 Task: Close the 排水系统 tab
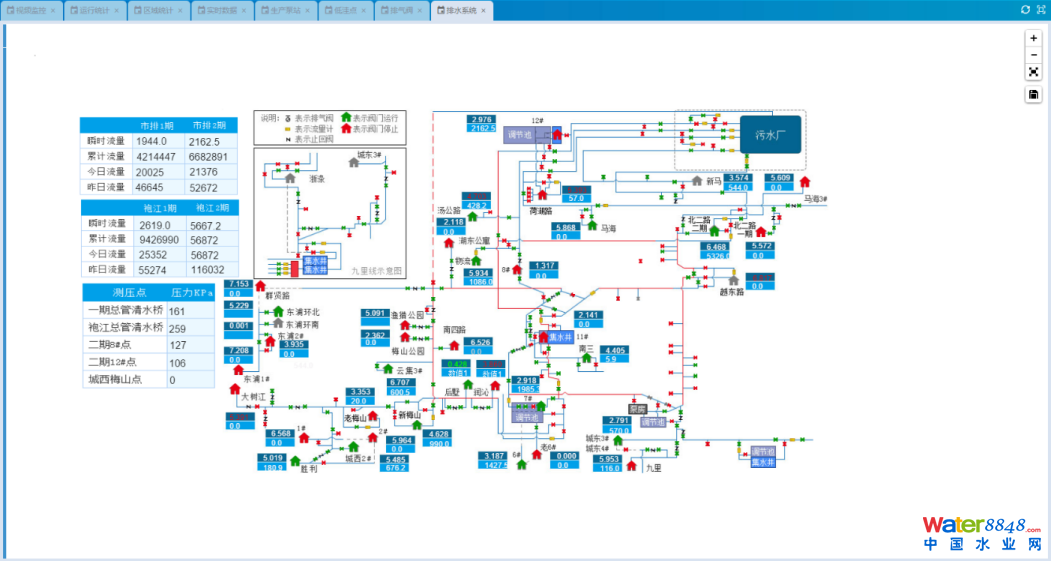click(483, 10)
